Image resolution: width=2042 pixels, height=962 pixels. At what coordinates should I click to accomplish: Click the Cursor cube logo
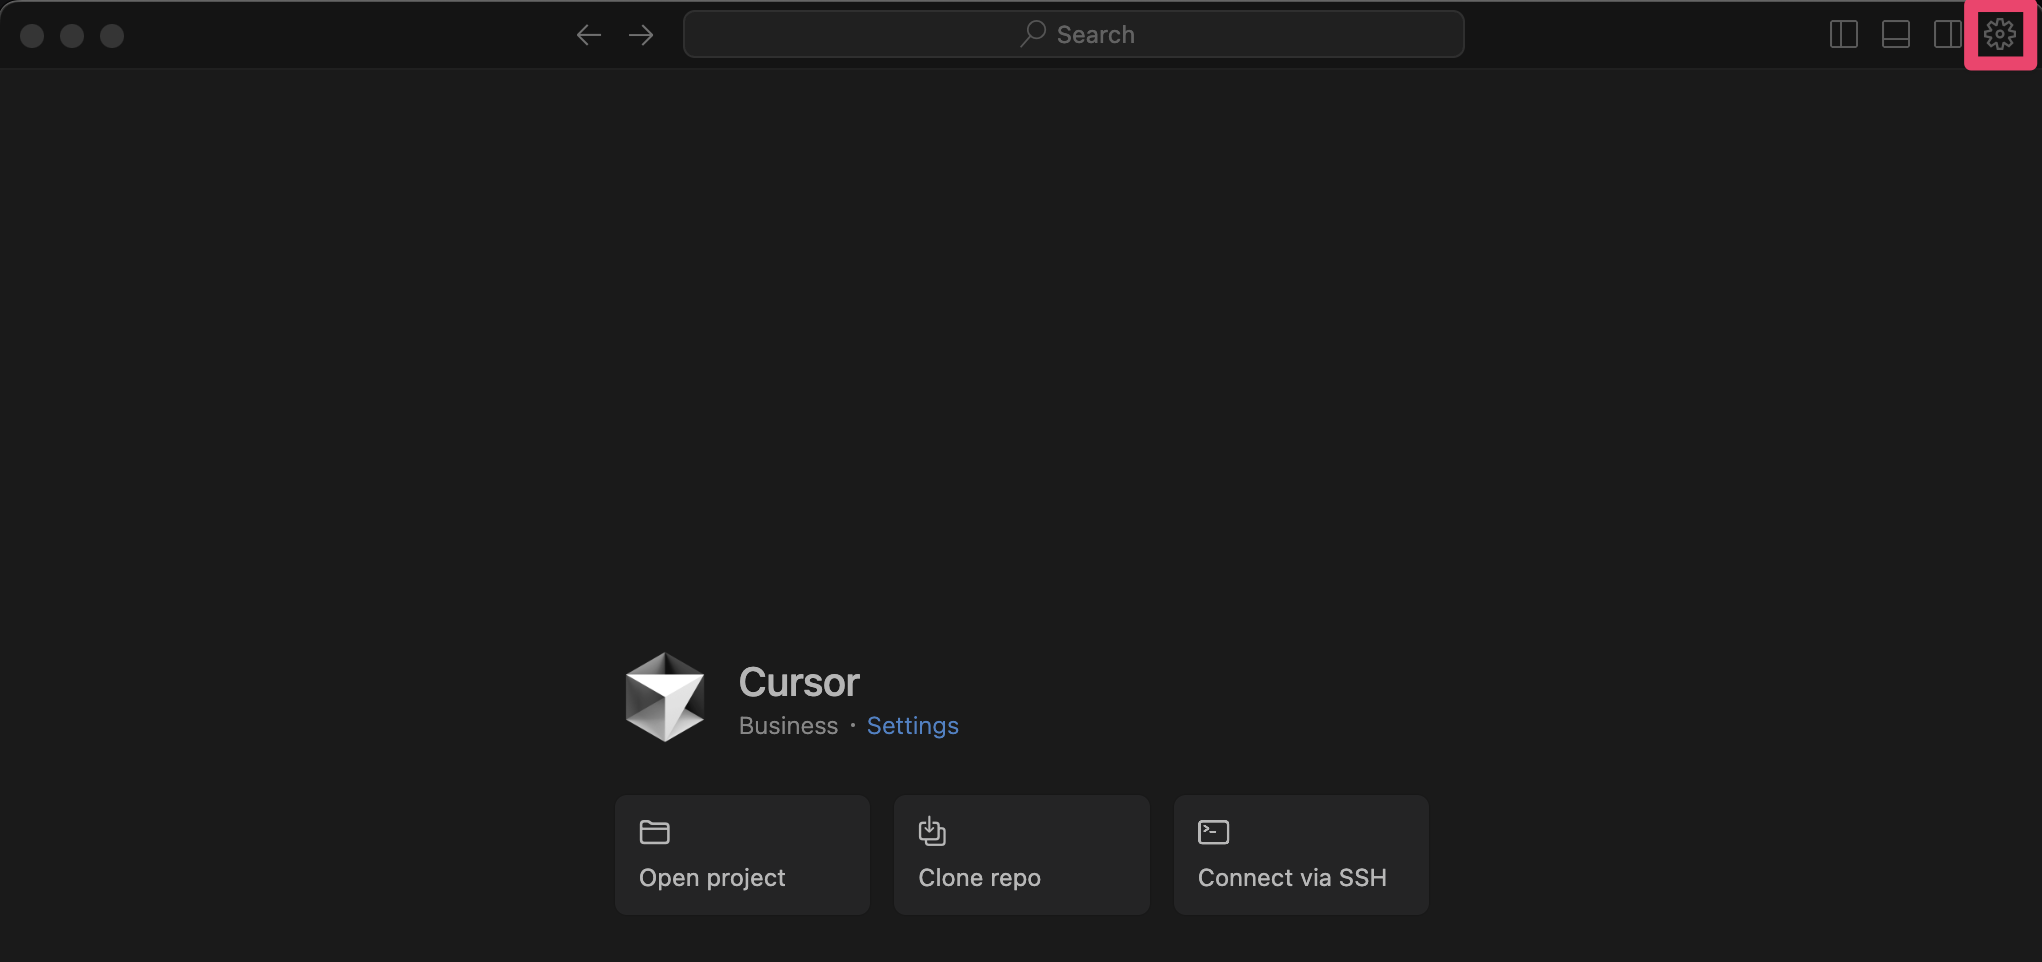[x=665, y=697]
